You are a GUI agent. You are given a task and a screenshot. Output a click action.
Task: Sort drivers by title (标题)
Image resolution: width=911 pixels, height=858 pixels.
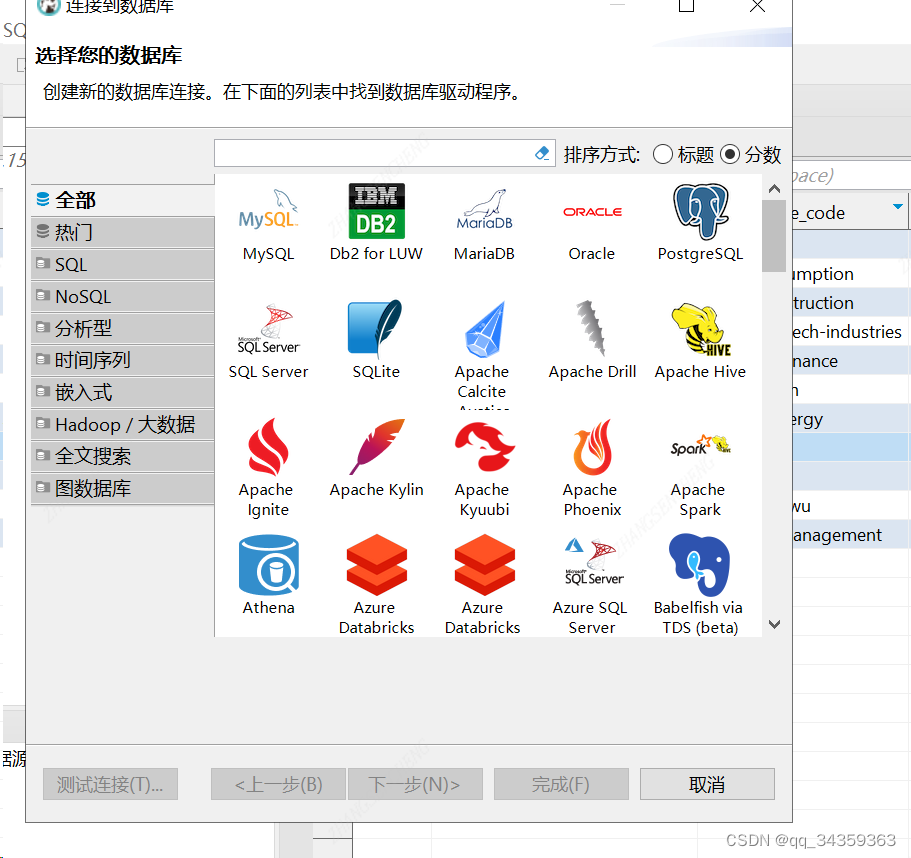(x=684, y=155)
